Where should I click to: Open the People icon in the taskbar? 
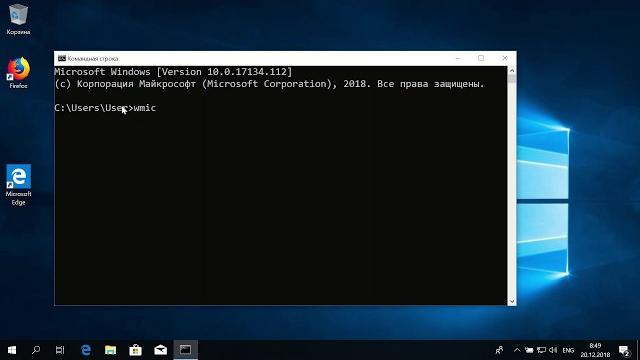(x=499, y=350)
